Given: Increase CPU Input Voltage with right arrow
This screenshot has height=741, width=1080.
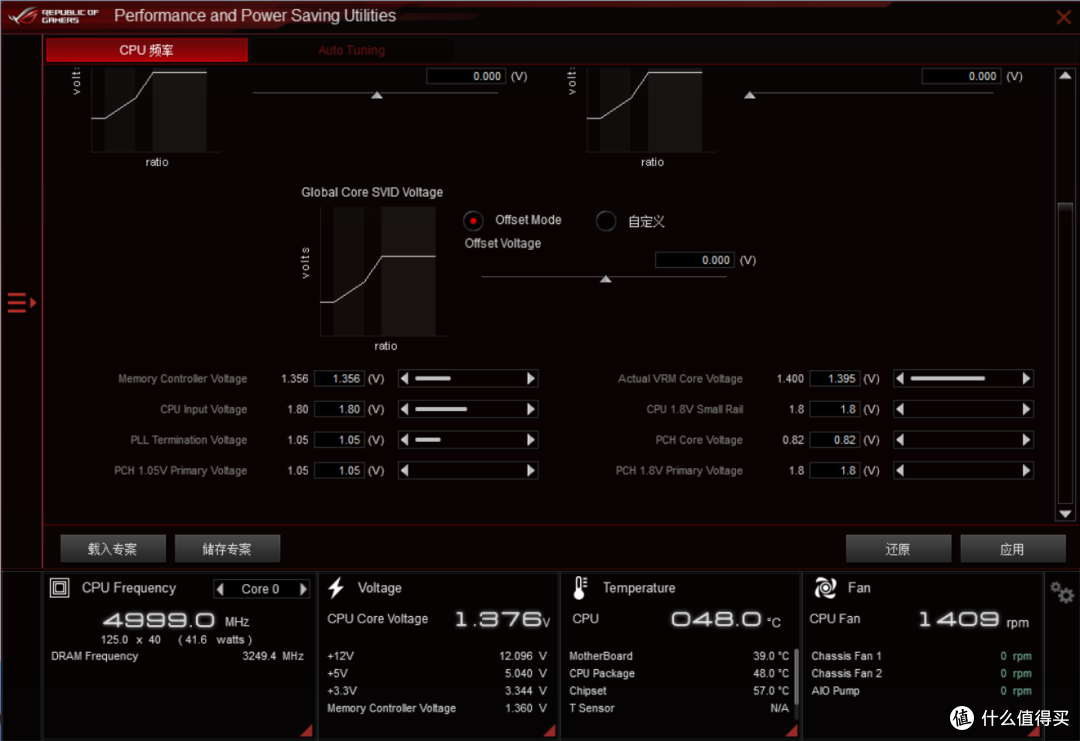Looking at the screenshot, I should click(x=530, y=409).
